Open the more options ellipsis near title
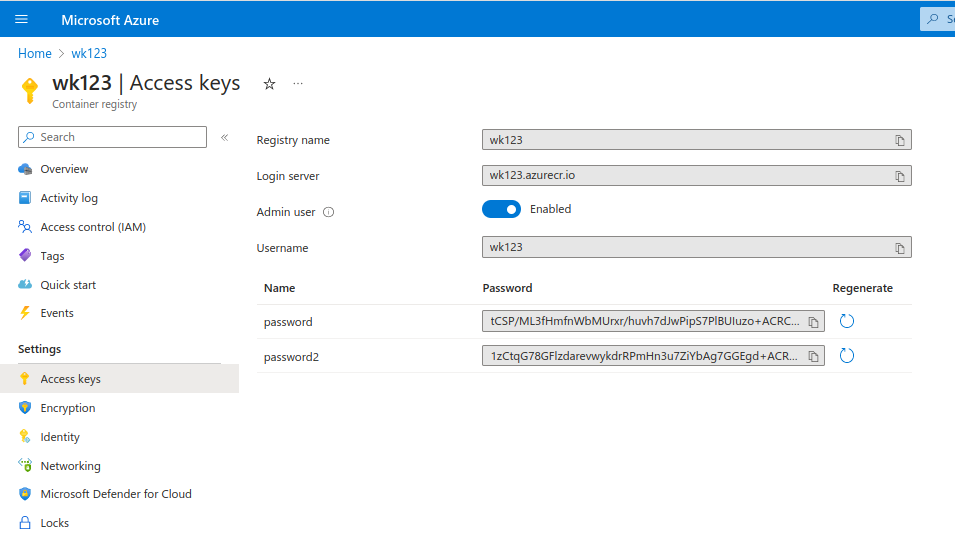The width and height of the screenshot is (955, 545). [298, 83]
